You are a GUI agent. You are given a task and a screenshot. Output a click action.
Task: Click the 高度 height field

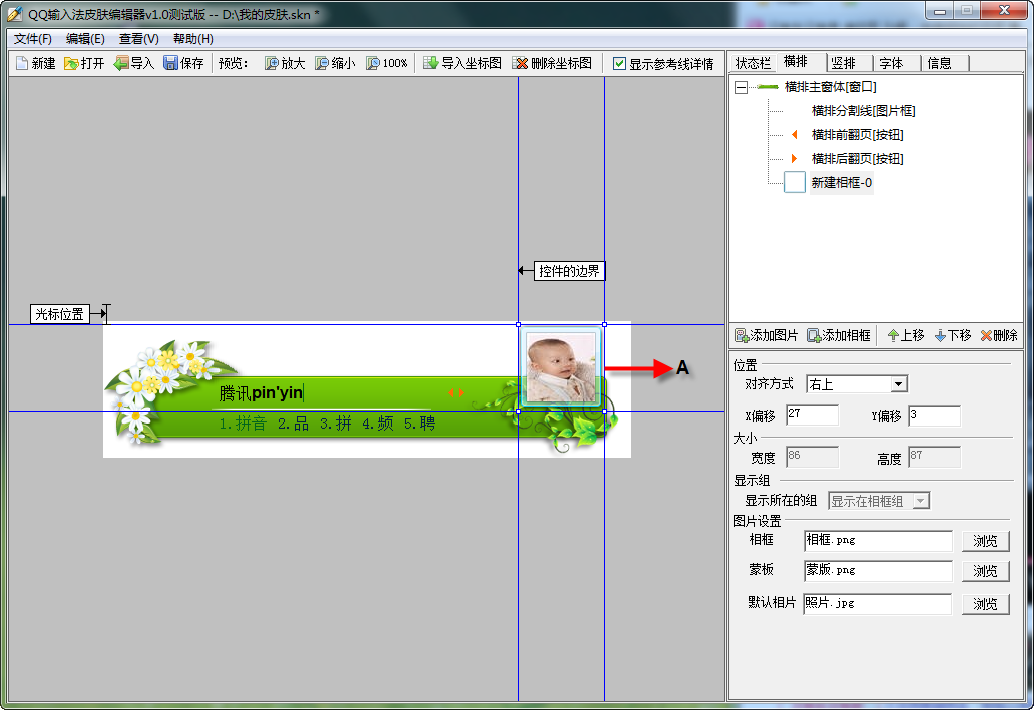[934, 458]
